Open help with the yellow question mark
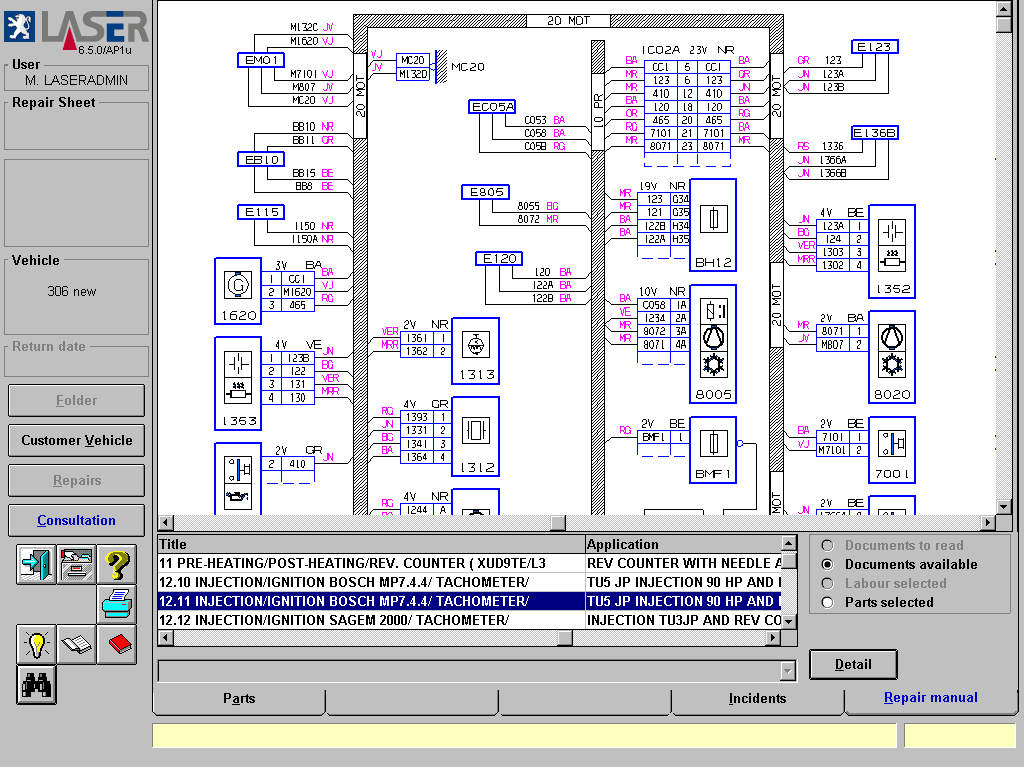1024x768 pixels. [117, 564]
